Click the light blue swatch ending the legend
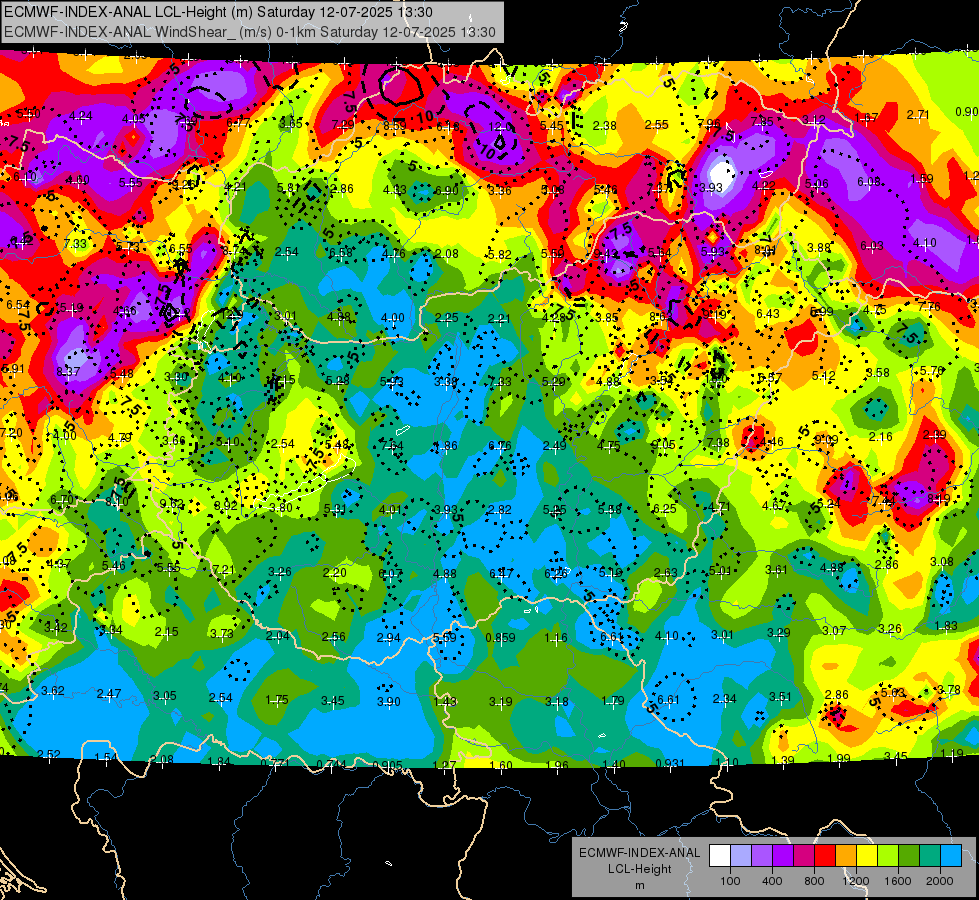 [951, 856]
